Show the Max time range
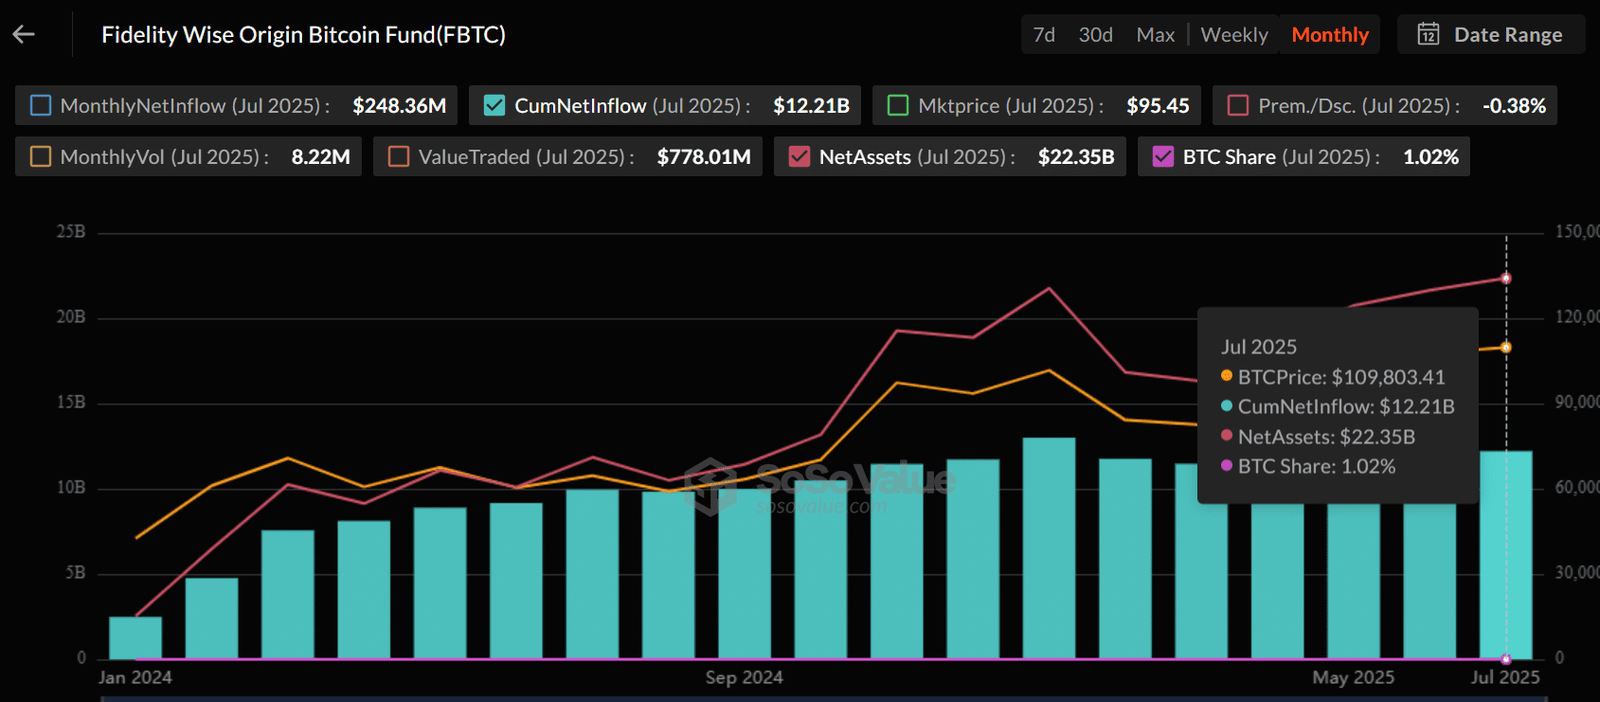The width and height of the screenshot is (1600, 702). tap(1155, 35)
